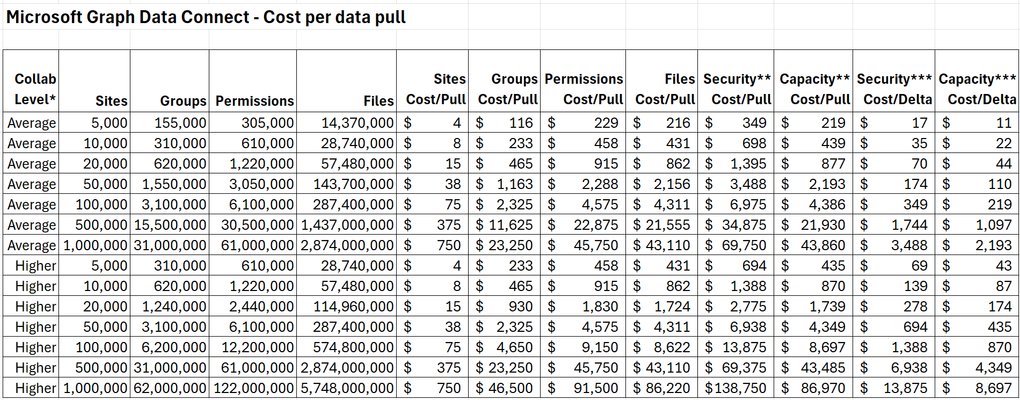Click the Capacity cost cell 86,970
Screen dimensions: 1020x400
(x=814, y=388)
